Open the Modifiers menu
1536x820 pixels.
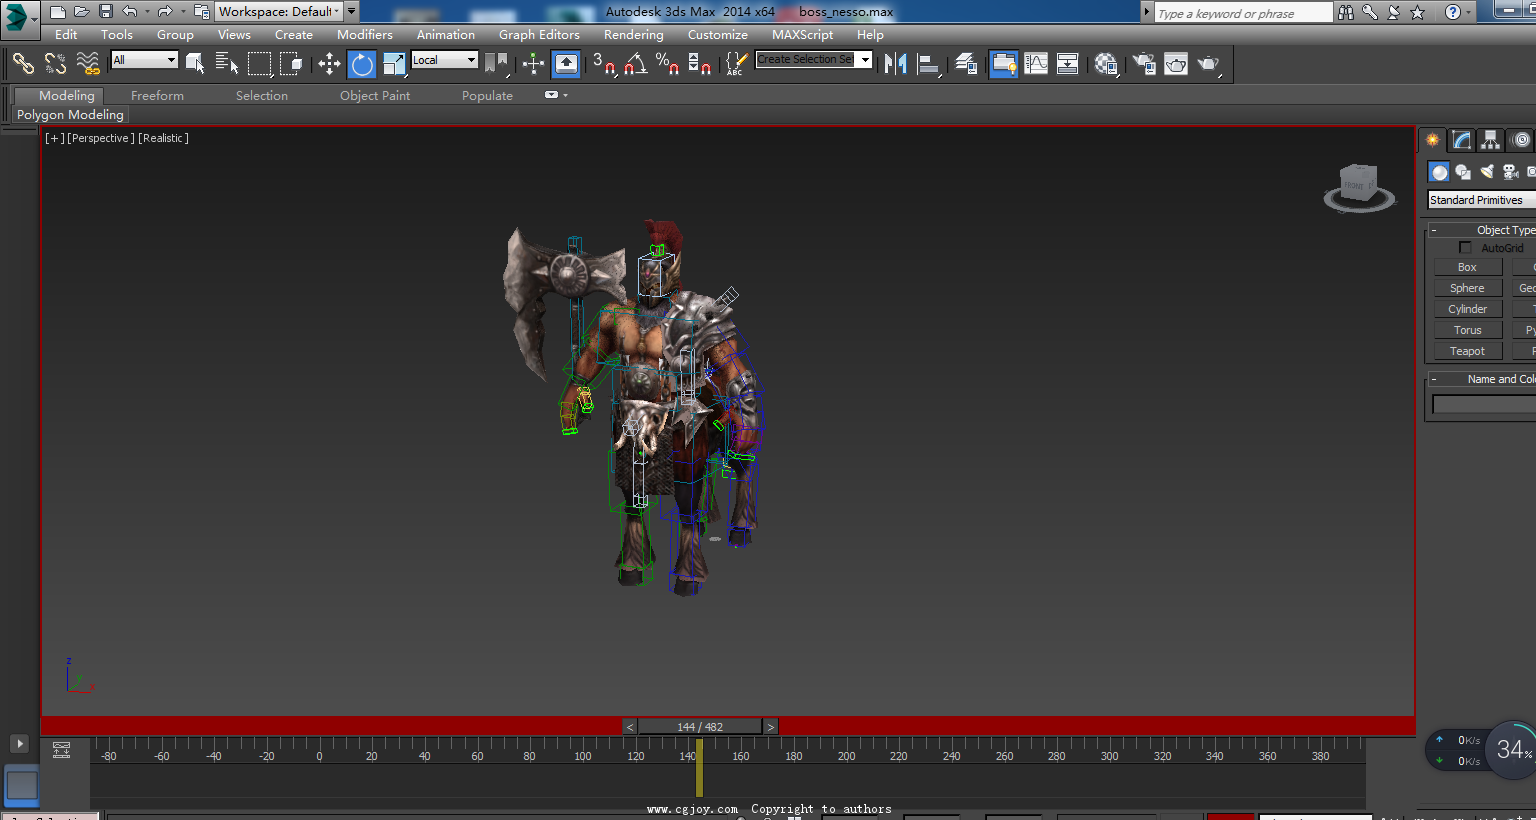pyautogui.click(x=364, y=35)
